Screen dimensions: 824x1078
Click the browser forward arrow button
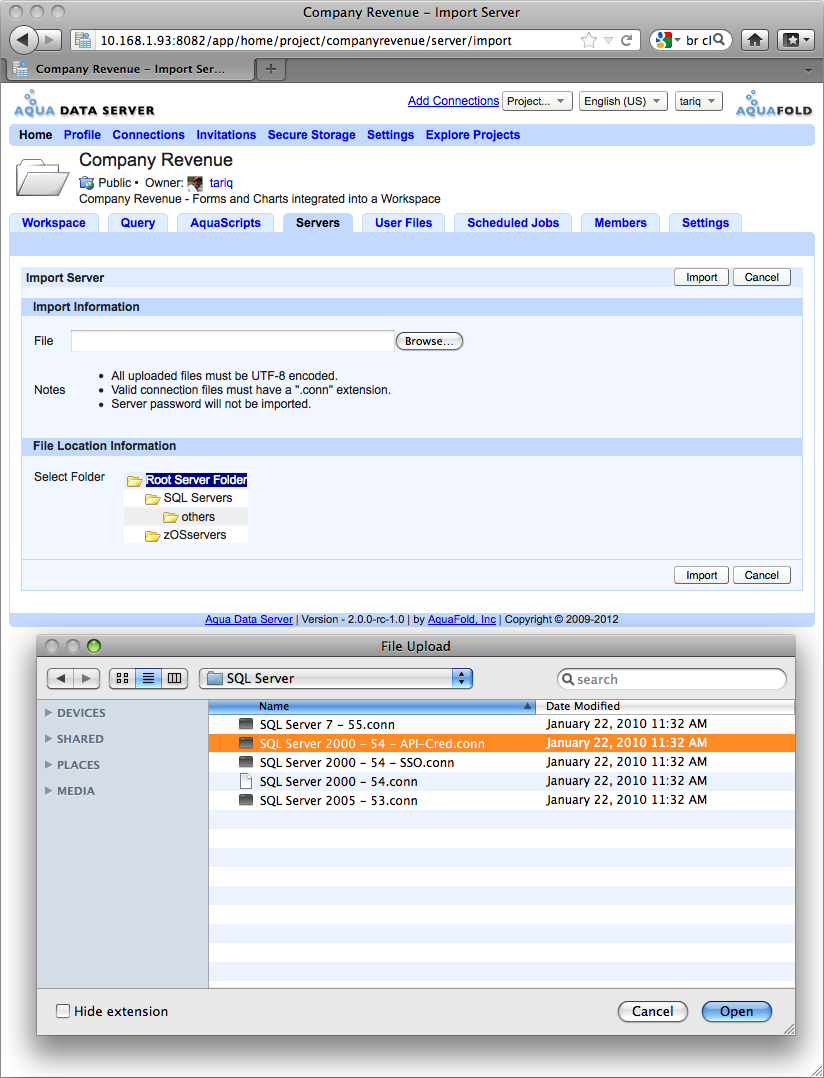point(49,40)
